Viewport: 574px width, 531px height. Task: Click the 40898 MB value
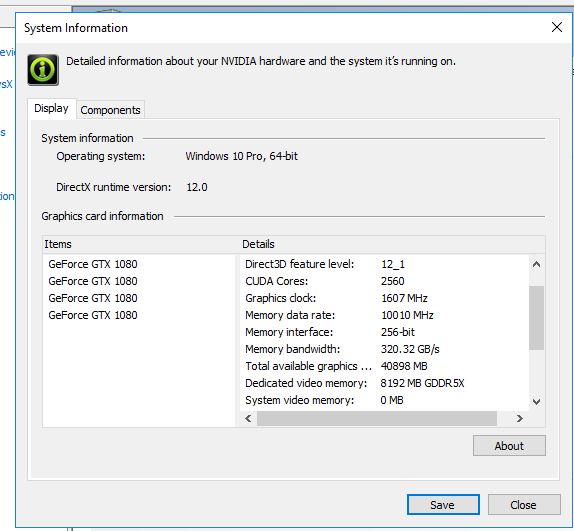tap(404, 366)
